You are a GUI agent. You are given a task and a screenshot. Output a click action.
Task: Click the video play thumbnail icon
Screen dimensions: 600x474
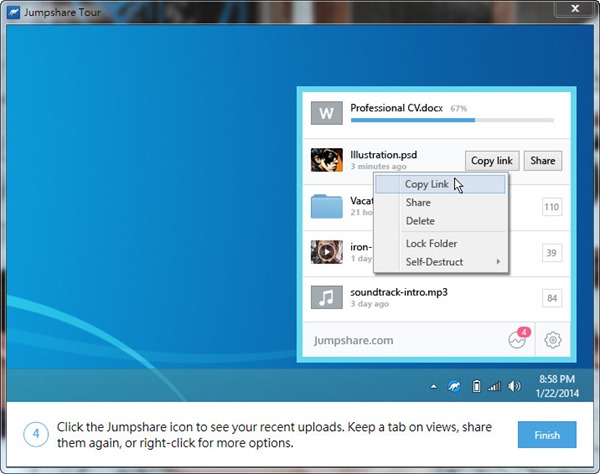click(327, 251)
